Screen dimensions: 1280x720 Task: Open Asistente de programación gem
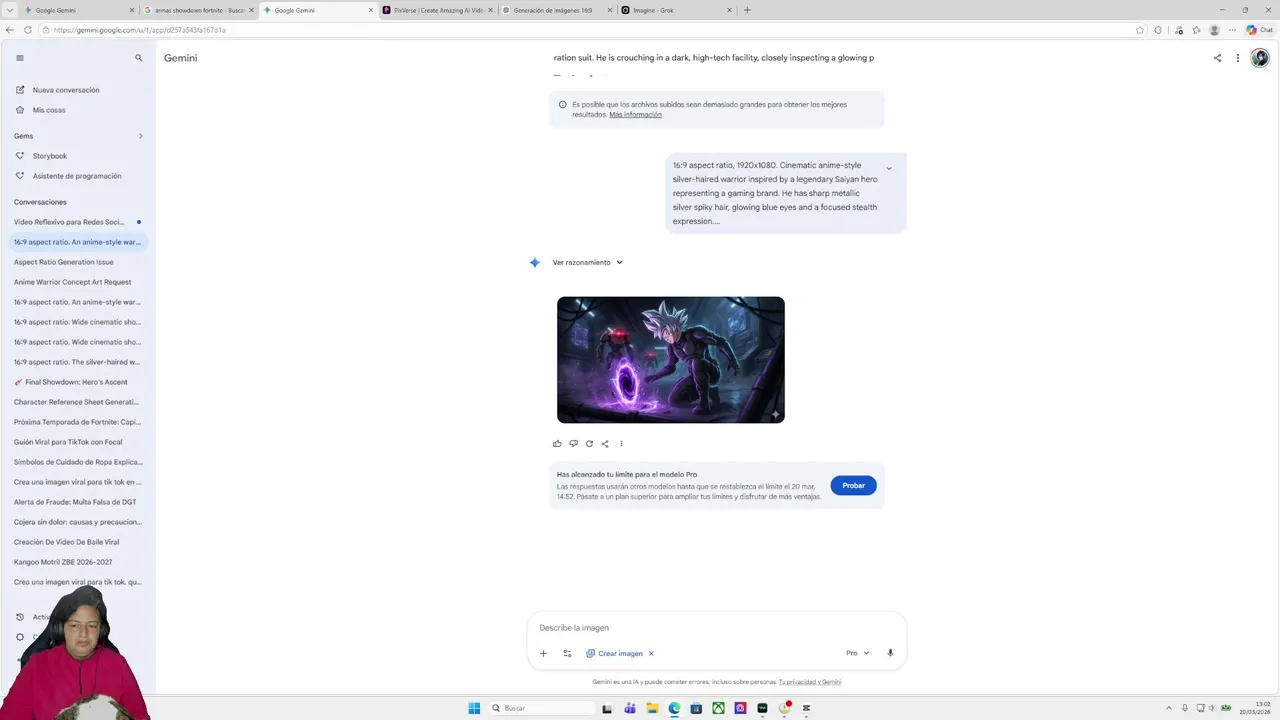(77, 176)
